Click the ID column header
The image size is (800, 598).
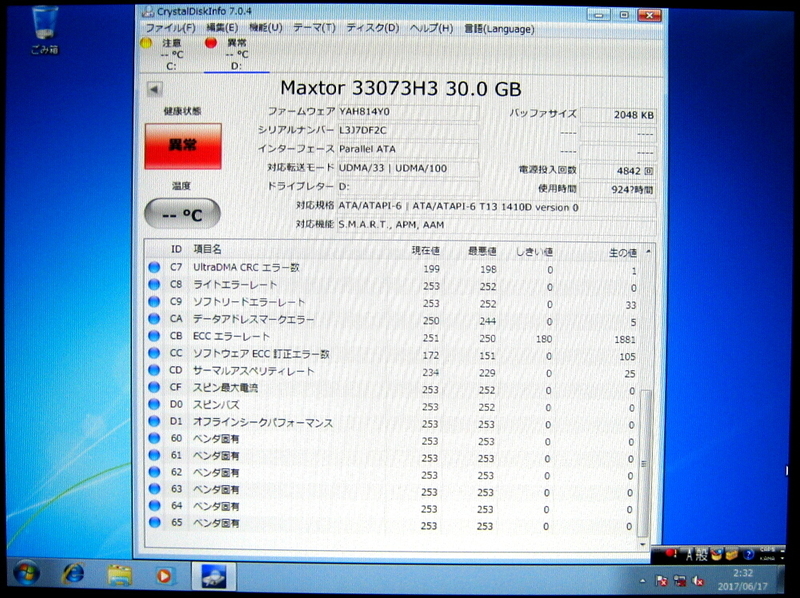(x=176, y=249)
